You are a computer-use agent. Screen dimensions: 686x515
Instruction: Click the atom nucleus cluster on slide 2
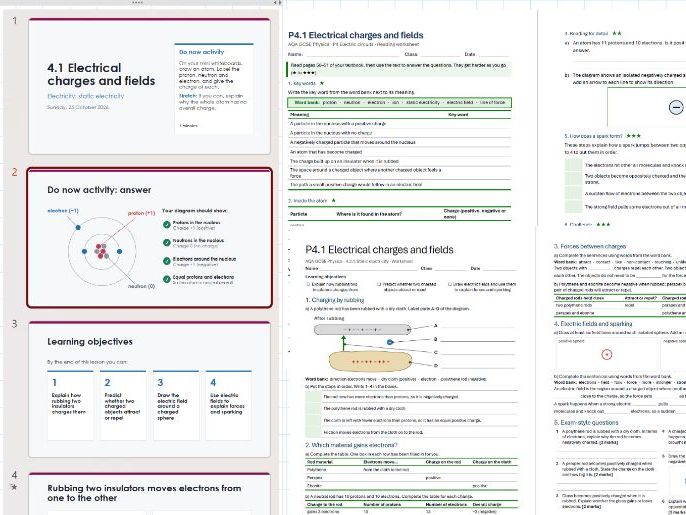pos(102,251)
